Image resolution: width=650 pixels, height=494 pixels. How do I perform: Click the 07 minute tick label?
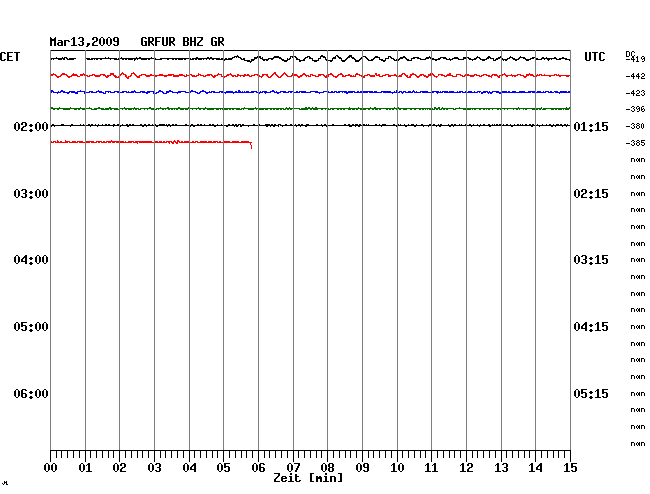click(x=293, y=468)
